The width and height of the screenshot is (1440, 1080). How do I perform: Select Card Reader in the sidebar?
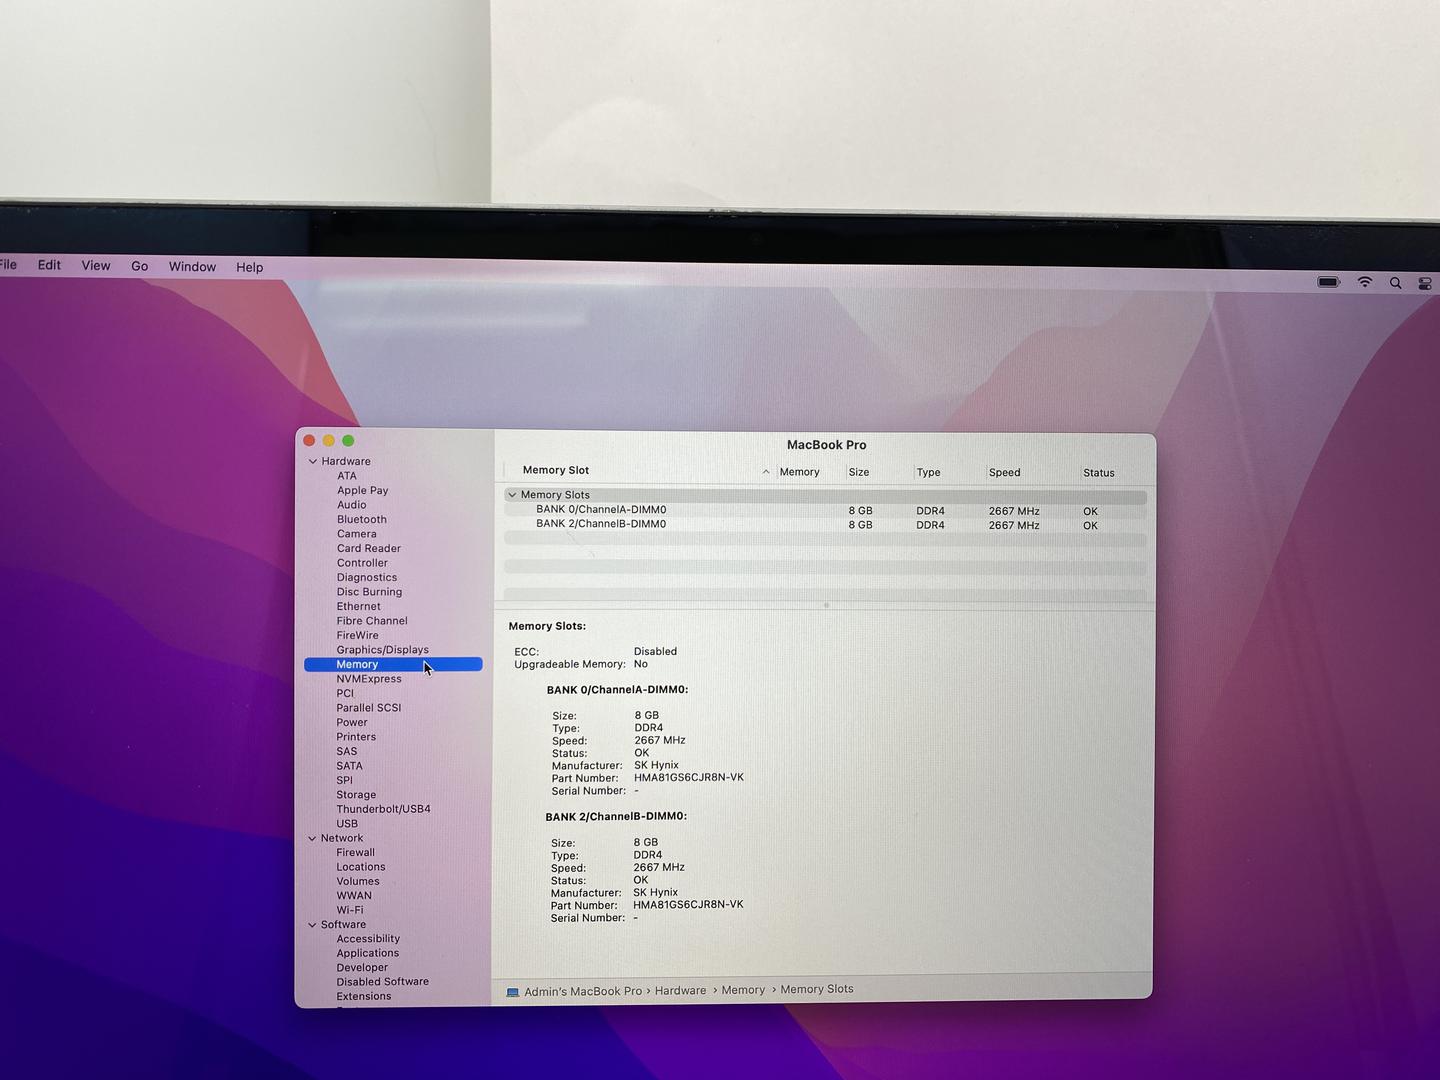(369, 549)
